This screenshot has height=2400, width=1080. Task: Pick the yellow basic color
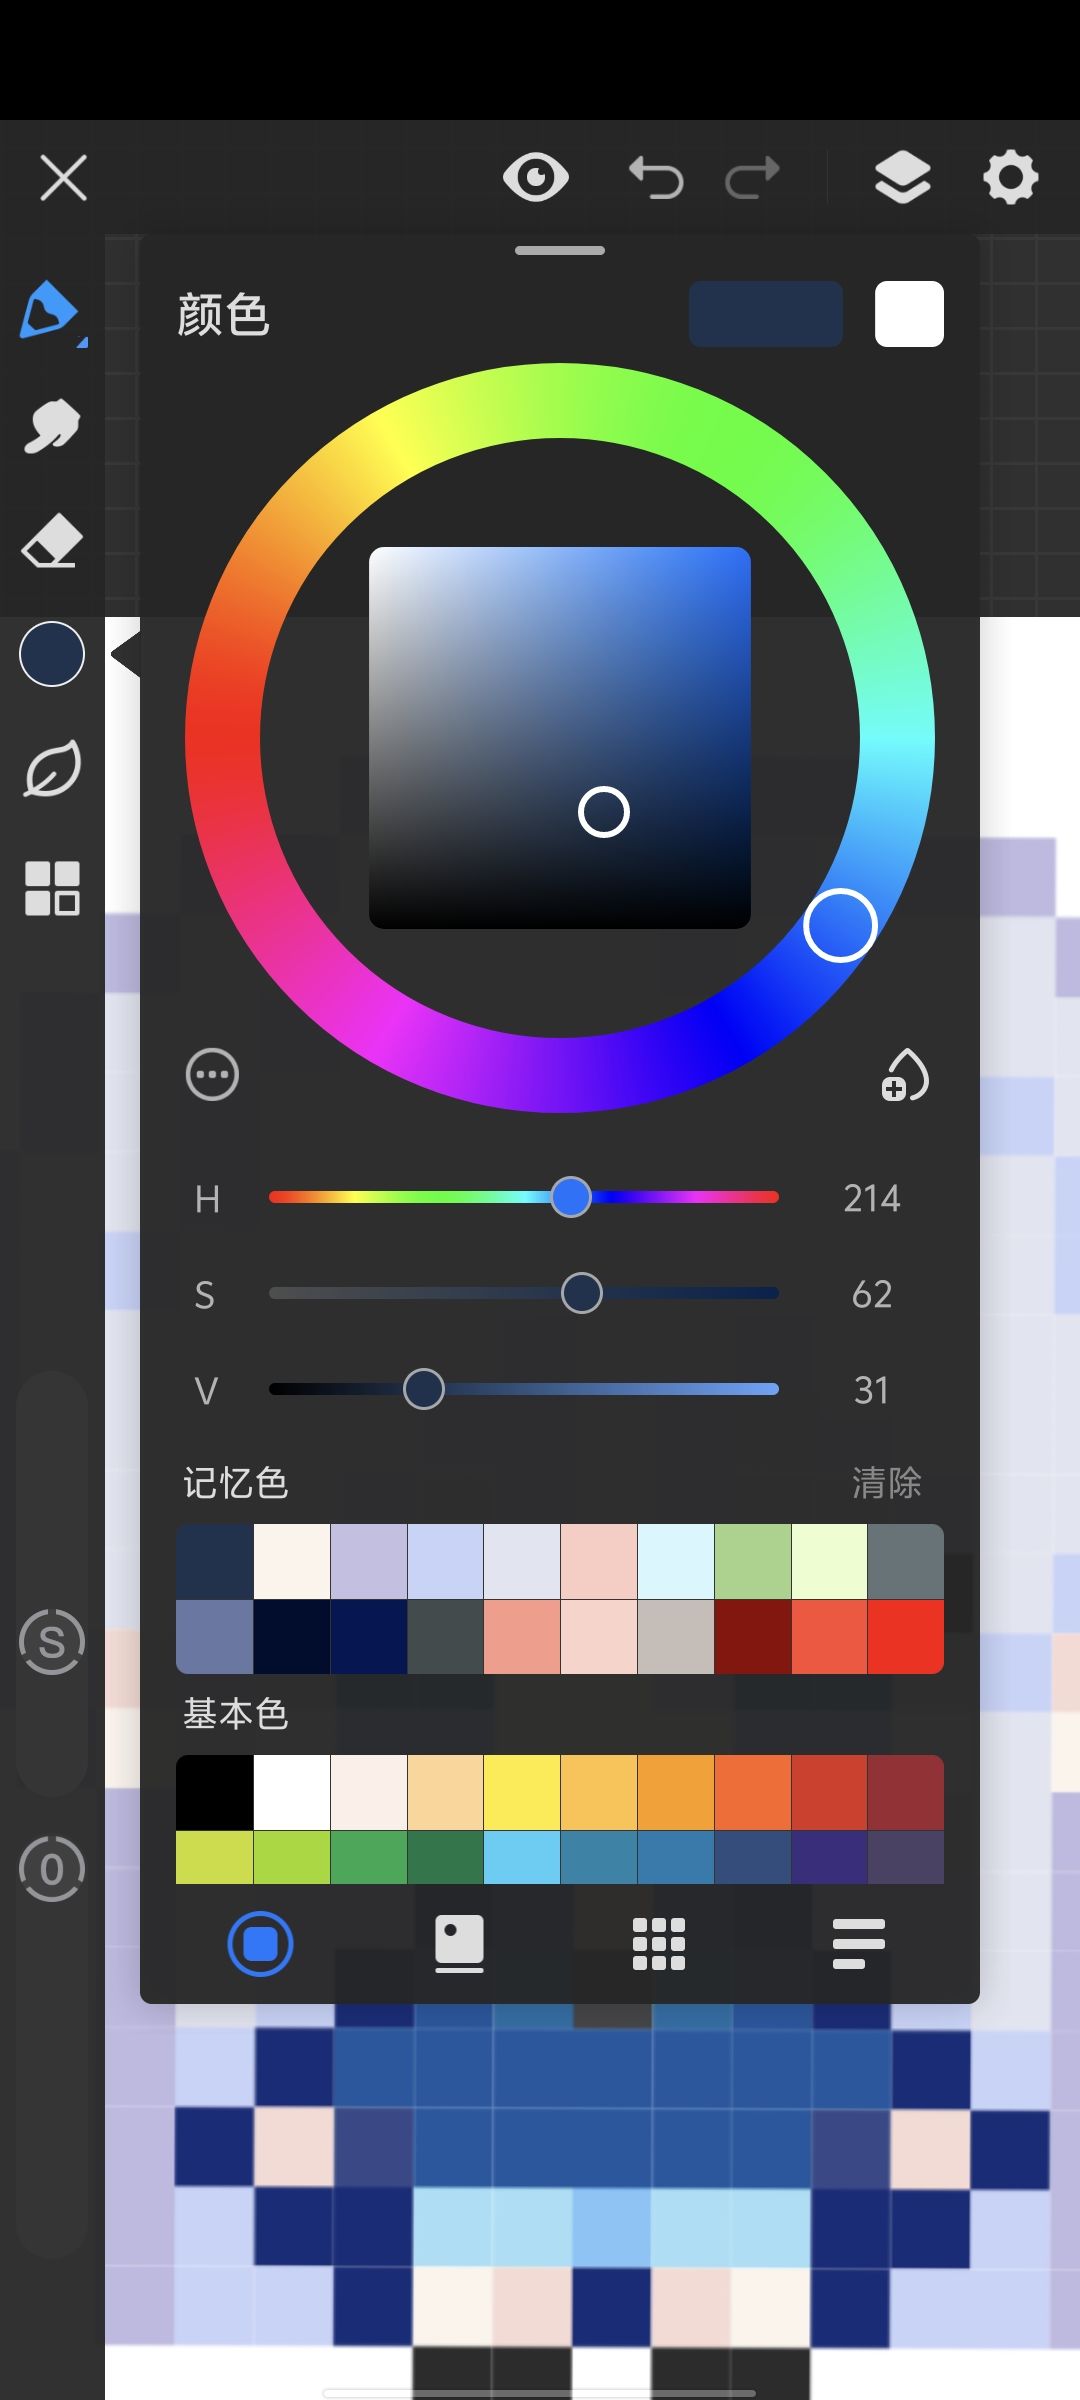(522, 1793)
